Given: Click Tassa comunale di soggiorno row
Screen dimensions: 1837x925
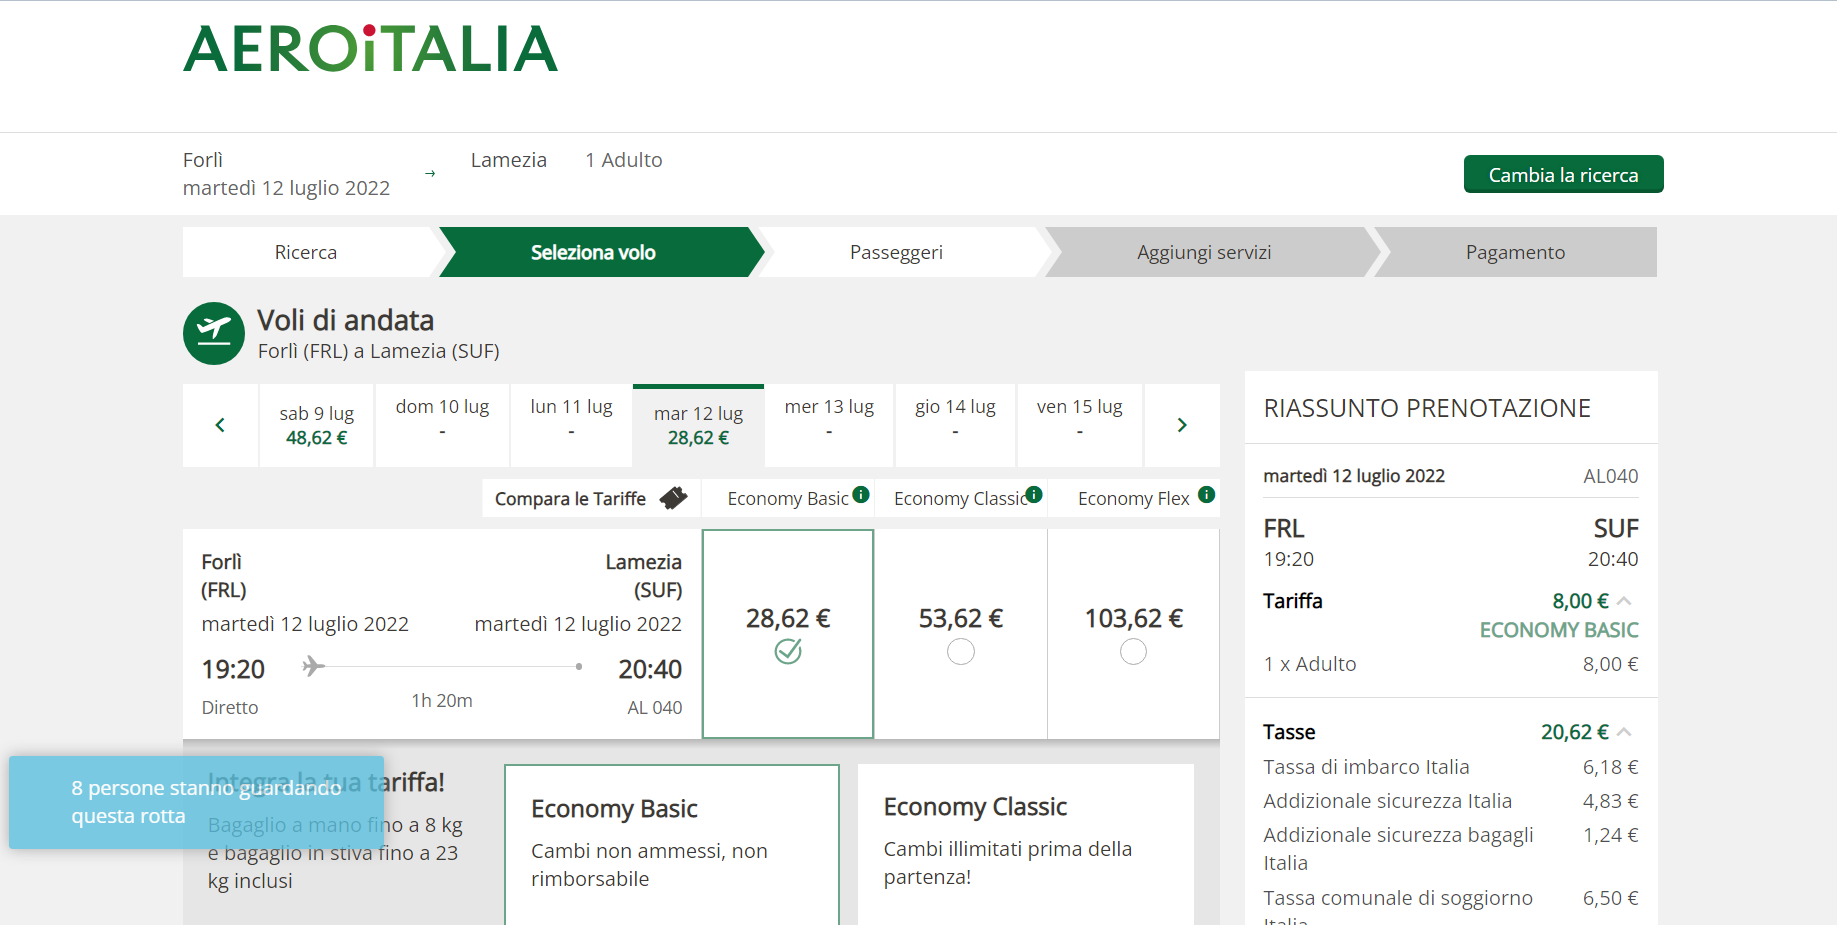Looking at the screenshot, I should [1451, 905].
